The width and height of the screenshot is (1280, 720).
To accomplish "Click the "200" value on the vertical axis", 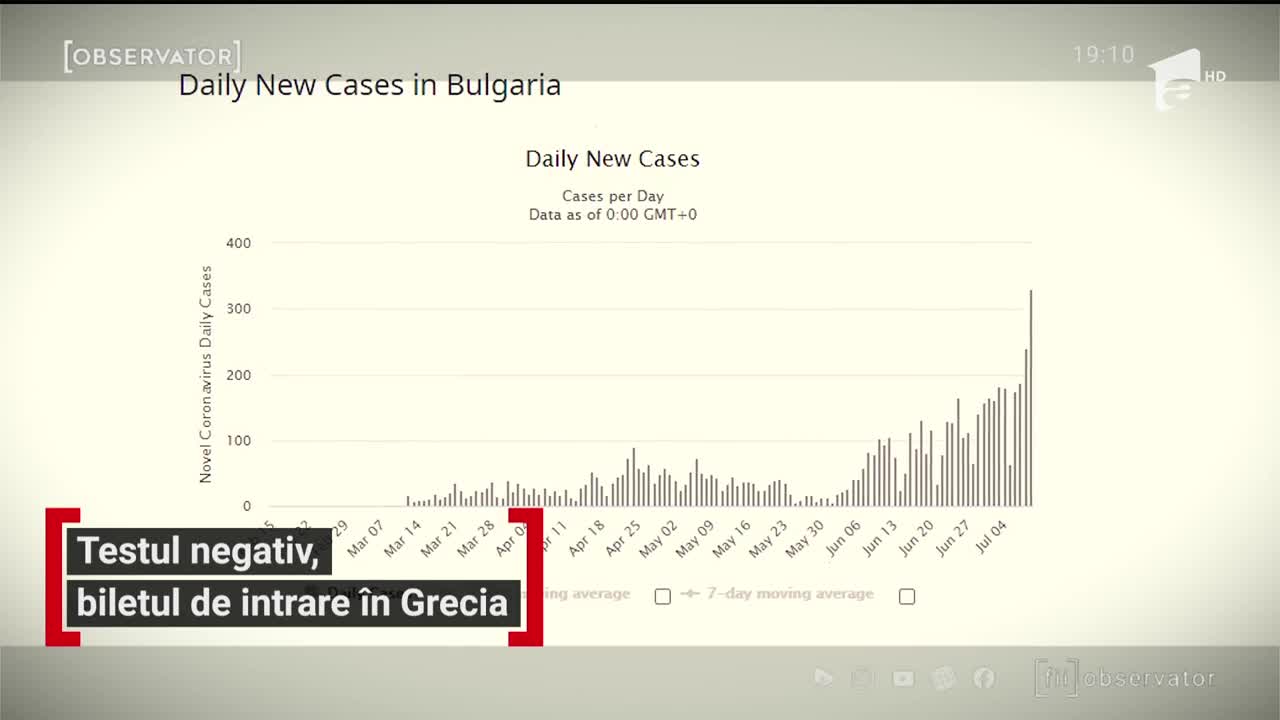I will 239,375.
